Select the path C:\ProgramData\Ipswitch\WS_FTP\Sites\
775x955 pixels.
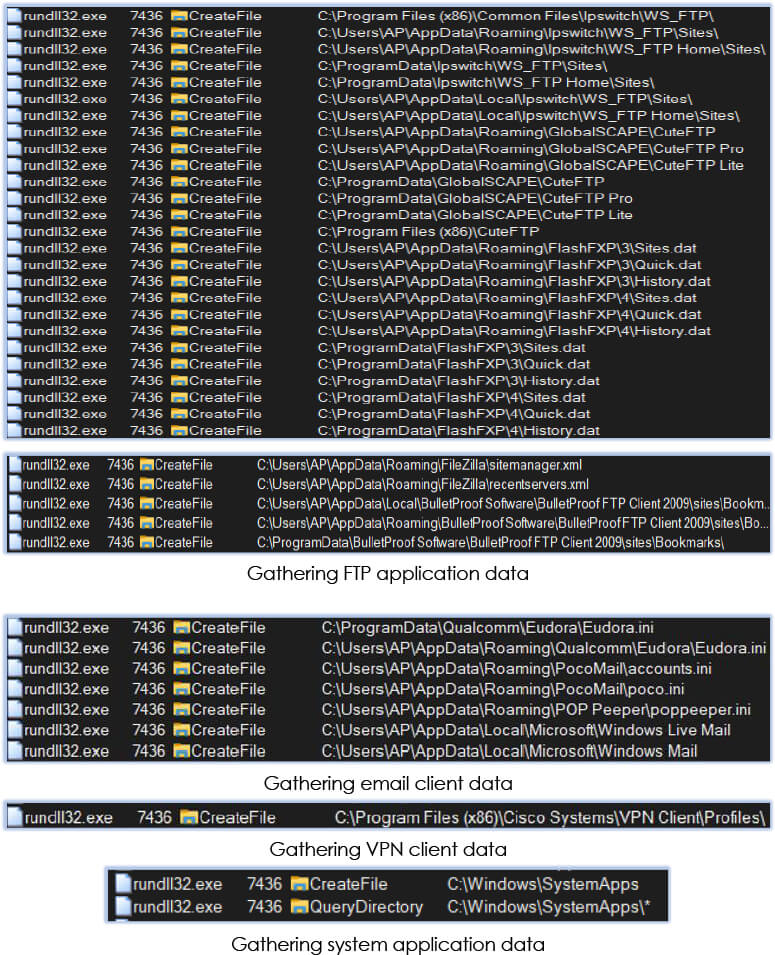[x=462, y=66]
